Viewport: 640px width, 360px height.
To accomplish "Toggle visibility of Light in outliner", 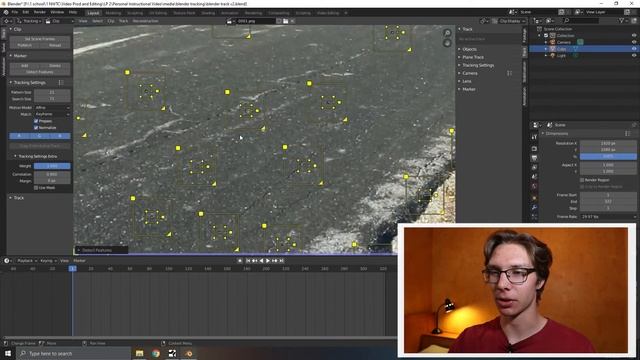I will pos(634,55).
